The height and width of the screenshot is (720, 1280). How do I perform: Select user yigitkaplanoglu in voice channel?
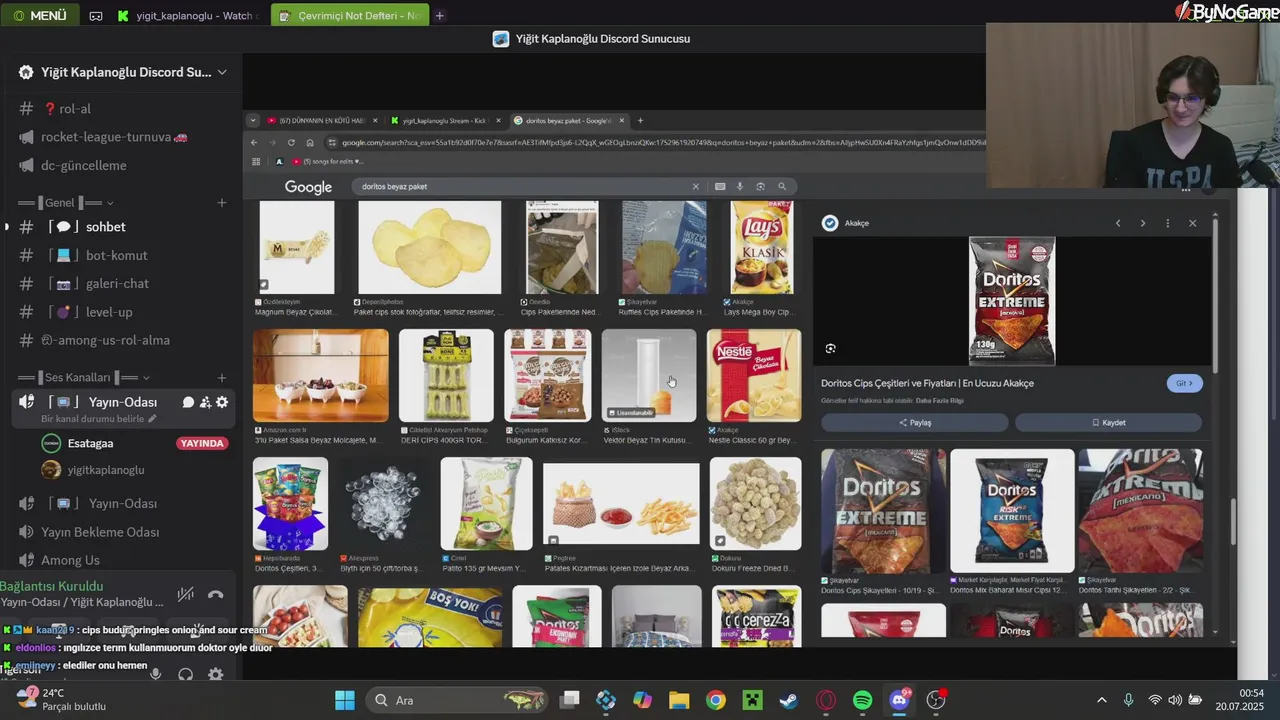pos(105,470)
